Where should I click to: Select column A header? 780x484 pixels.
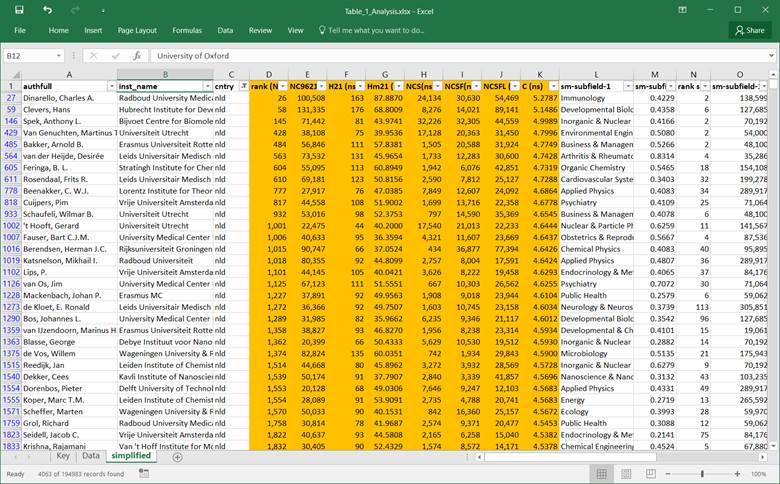69,75
